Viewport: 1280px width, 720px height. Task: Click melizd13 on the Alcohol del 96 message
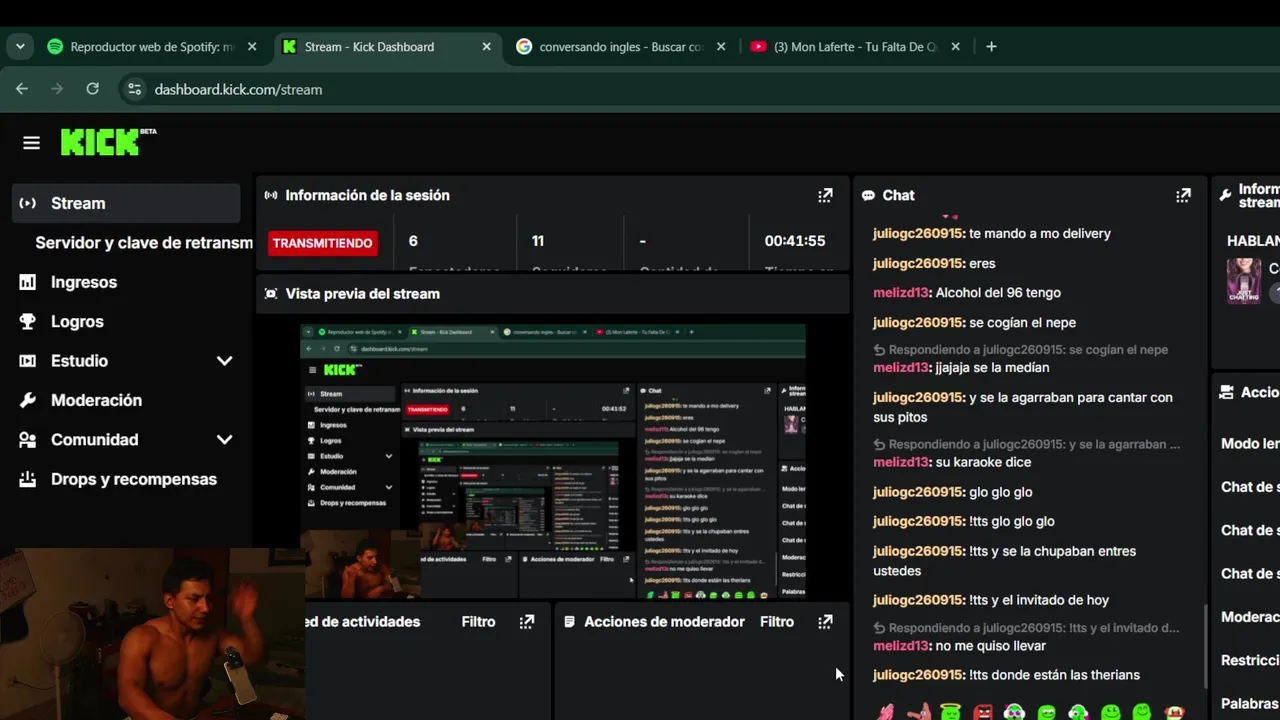coord(902,293)
